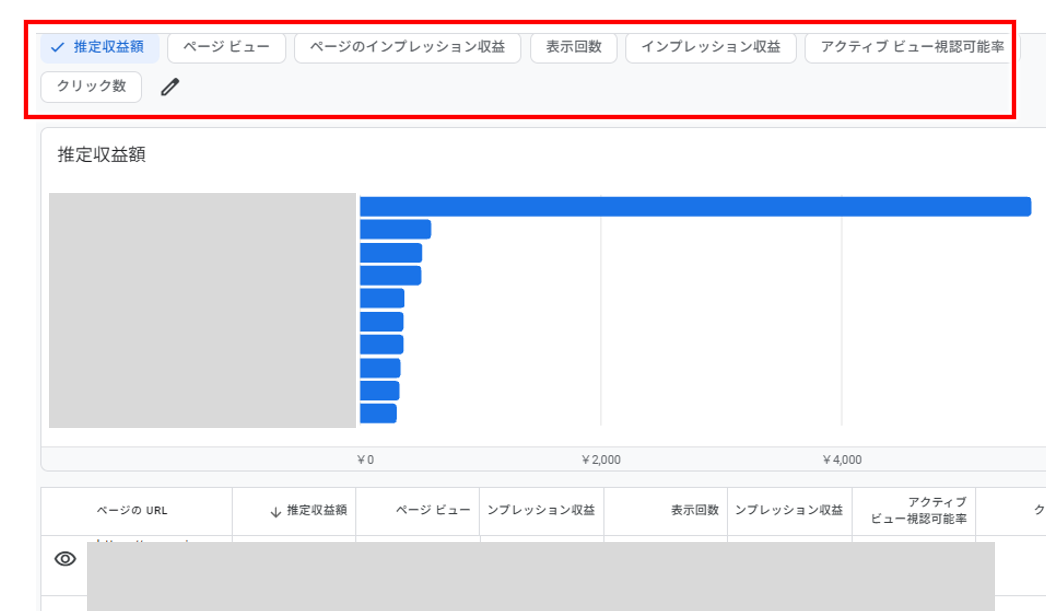Click the second bar in the chart
The width and height of the screenshot is (1046, 611).
tap(395, 229)
